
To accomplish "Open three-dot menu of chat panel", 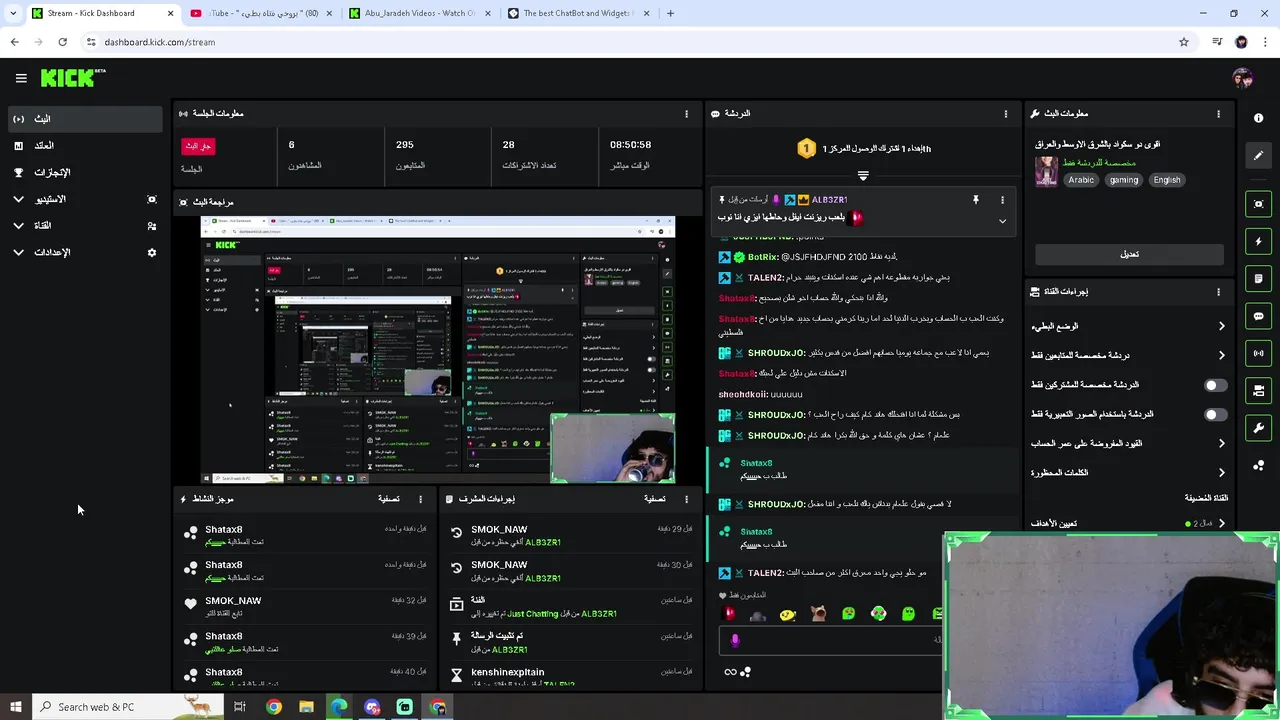I will click(1006, 114).
